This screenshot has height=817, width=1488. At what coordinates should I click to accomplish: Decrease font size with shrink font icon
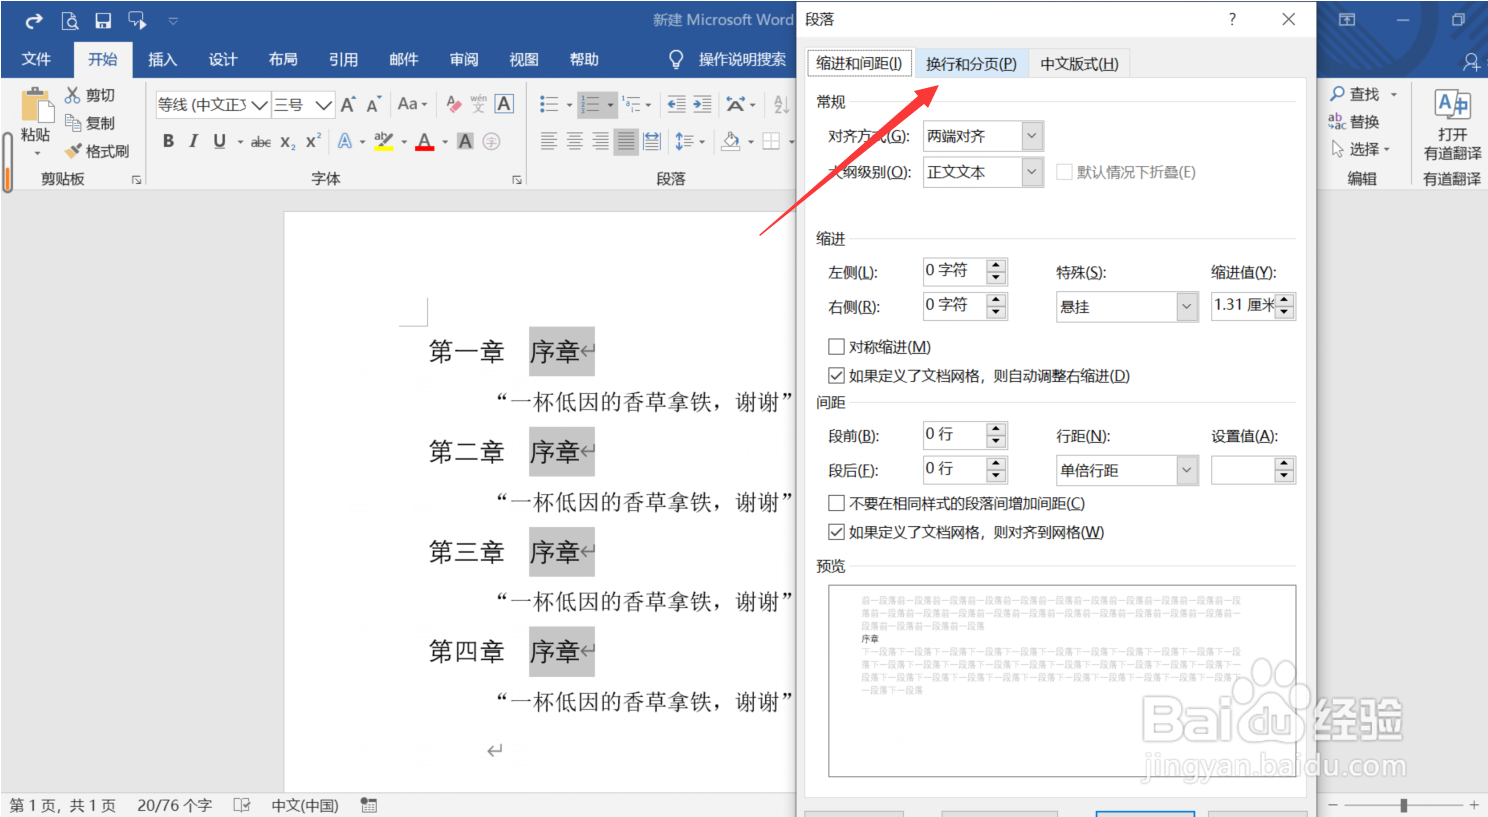tap(373, 104)
